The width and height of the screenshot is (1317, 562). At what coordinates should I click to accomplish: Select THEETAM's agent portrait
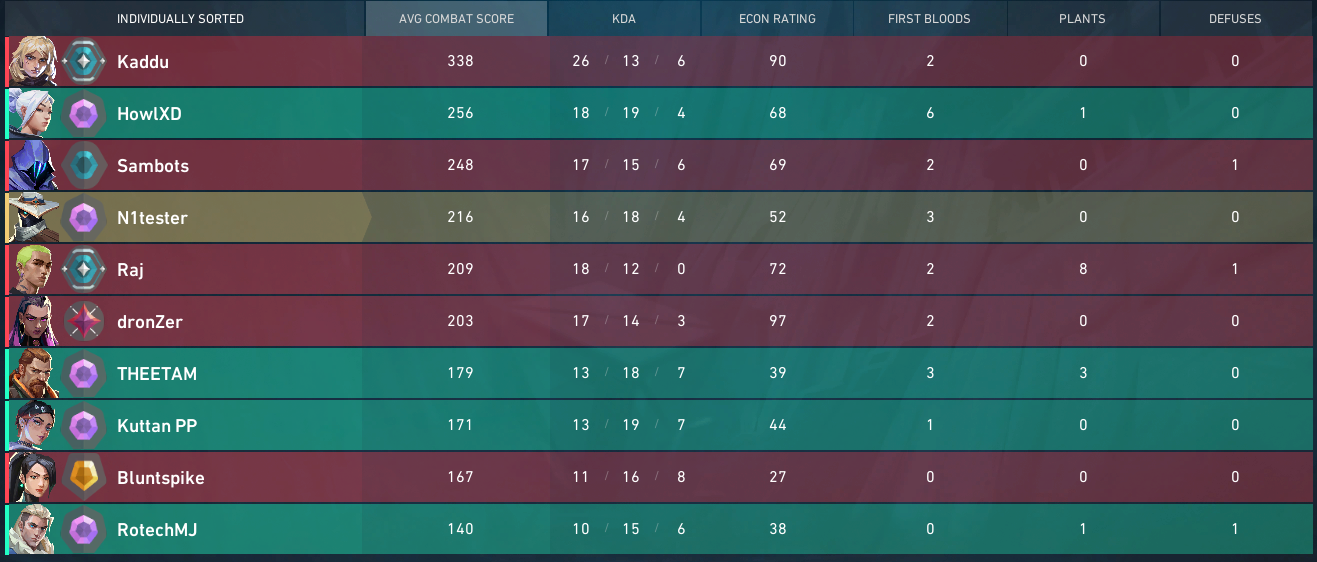(x=33, y=373)
